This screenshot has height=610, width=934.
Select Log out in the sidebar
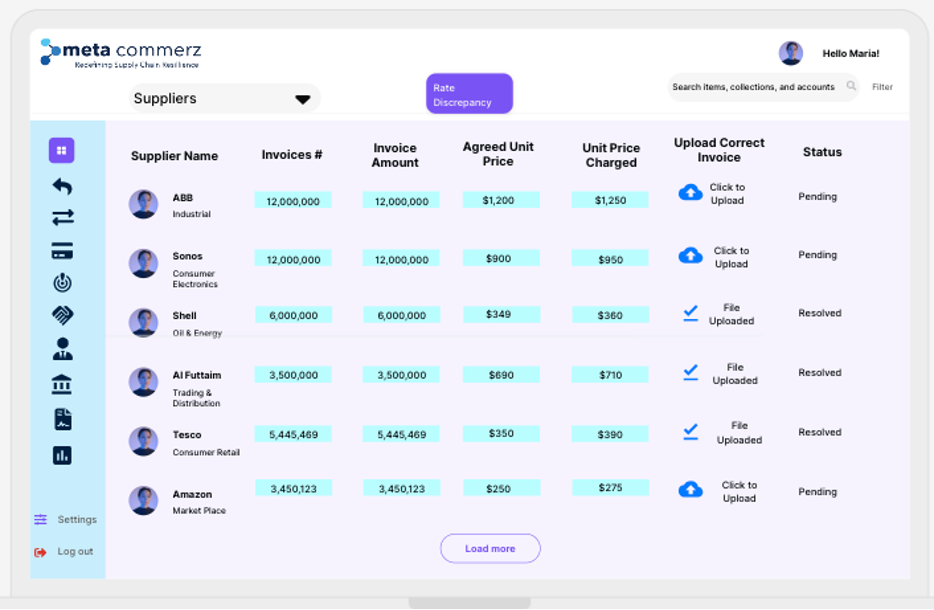(75, 552)
